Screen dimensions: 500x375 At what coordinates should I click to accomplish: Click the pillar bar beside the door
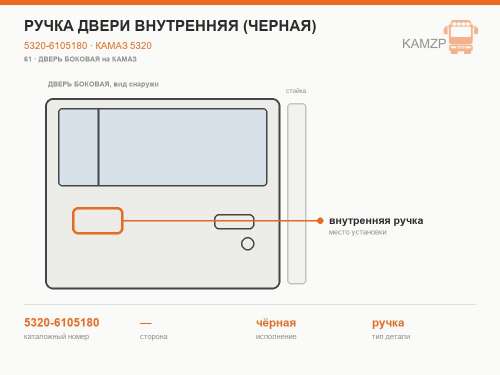297,194
